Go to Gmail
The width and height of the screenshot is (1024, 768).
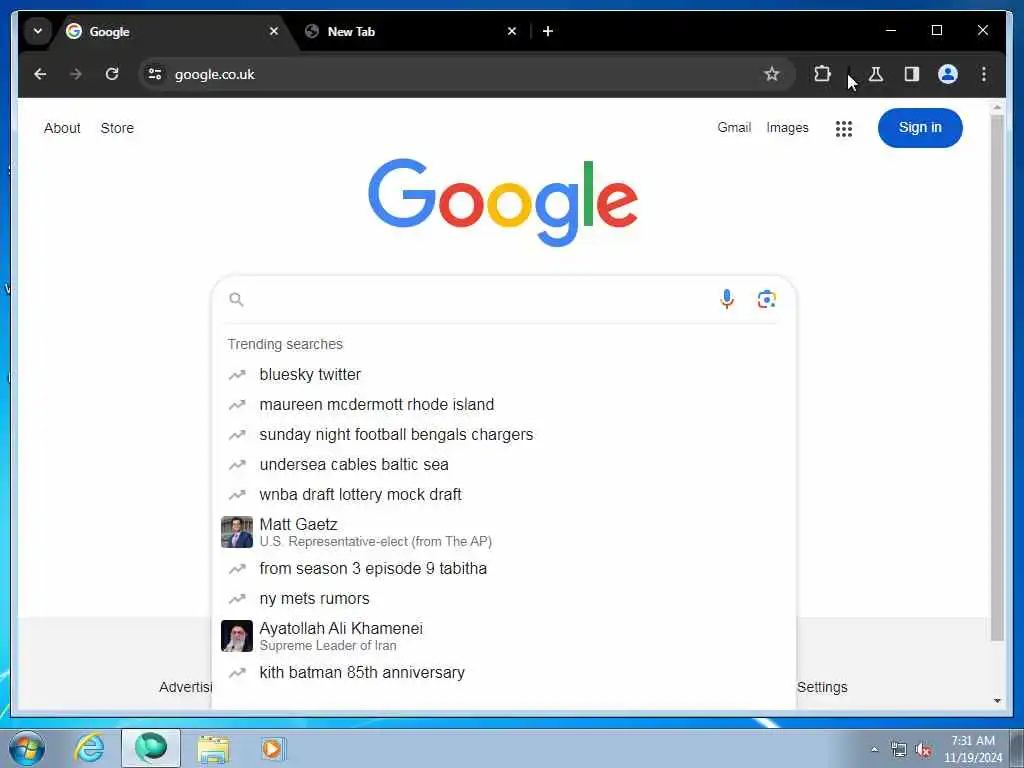(734, 127)
